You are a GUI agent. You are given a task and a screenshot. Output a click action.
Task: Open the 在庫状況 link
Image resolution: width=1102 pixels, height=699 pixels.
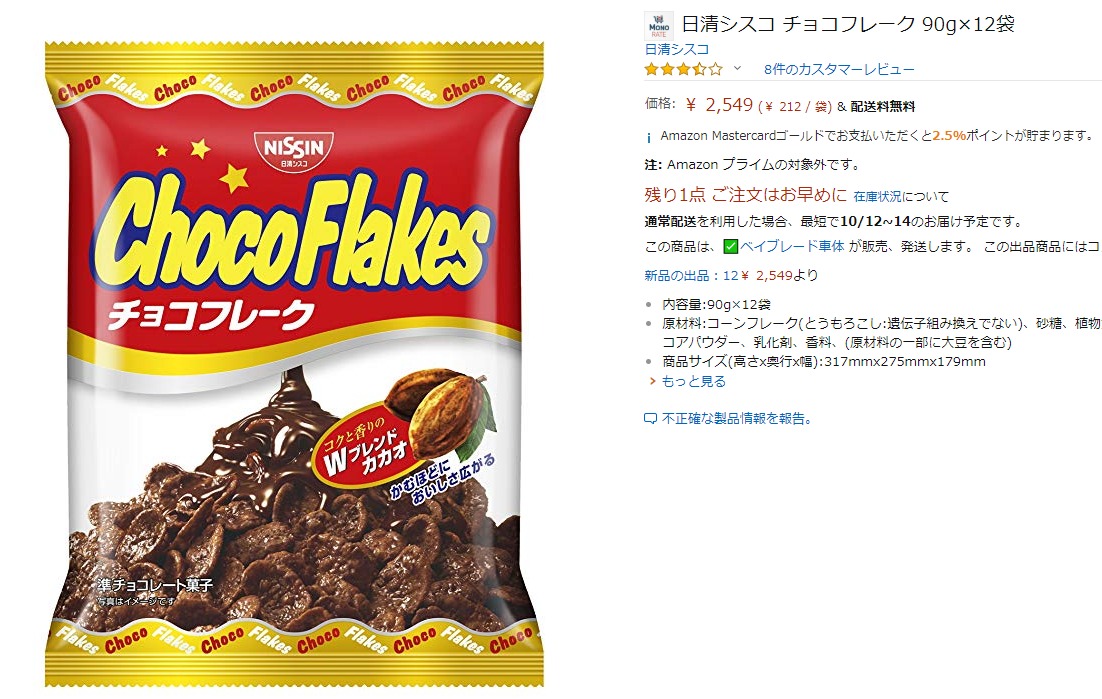[x=877, y=197]
